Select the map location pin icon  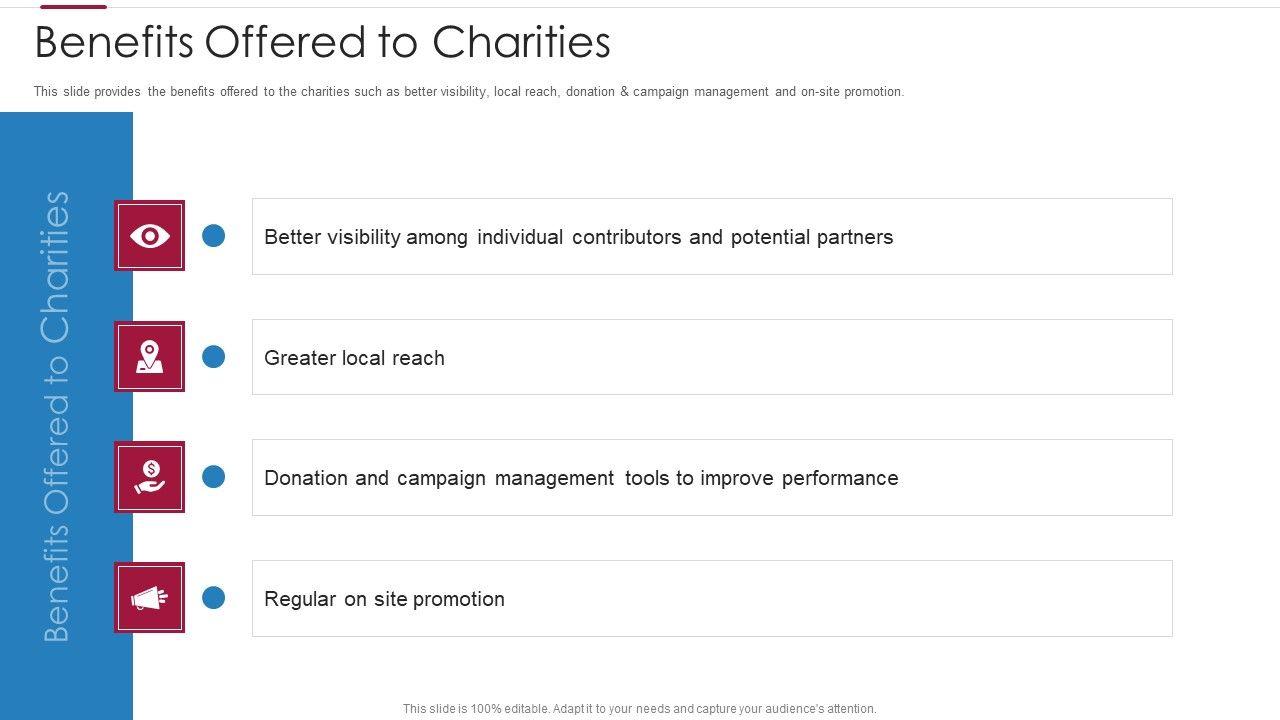point(149,357)
